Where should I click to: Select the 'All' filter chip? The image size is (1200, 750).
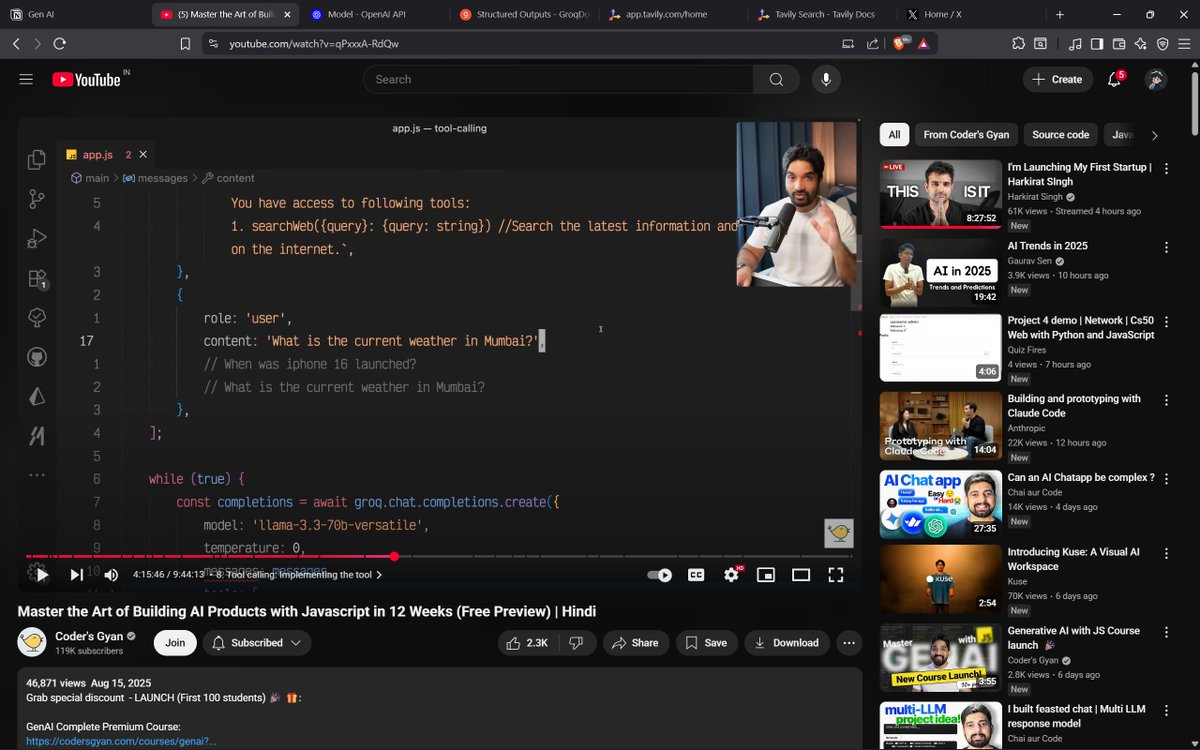click(894, 134)
